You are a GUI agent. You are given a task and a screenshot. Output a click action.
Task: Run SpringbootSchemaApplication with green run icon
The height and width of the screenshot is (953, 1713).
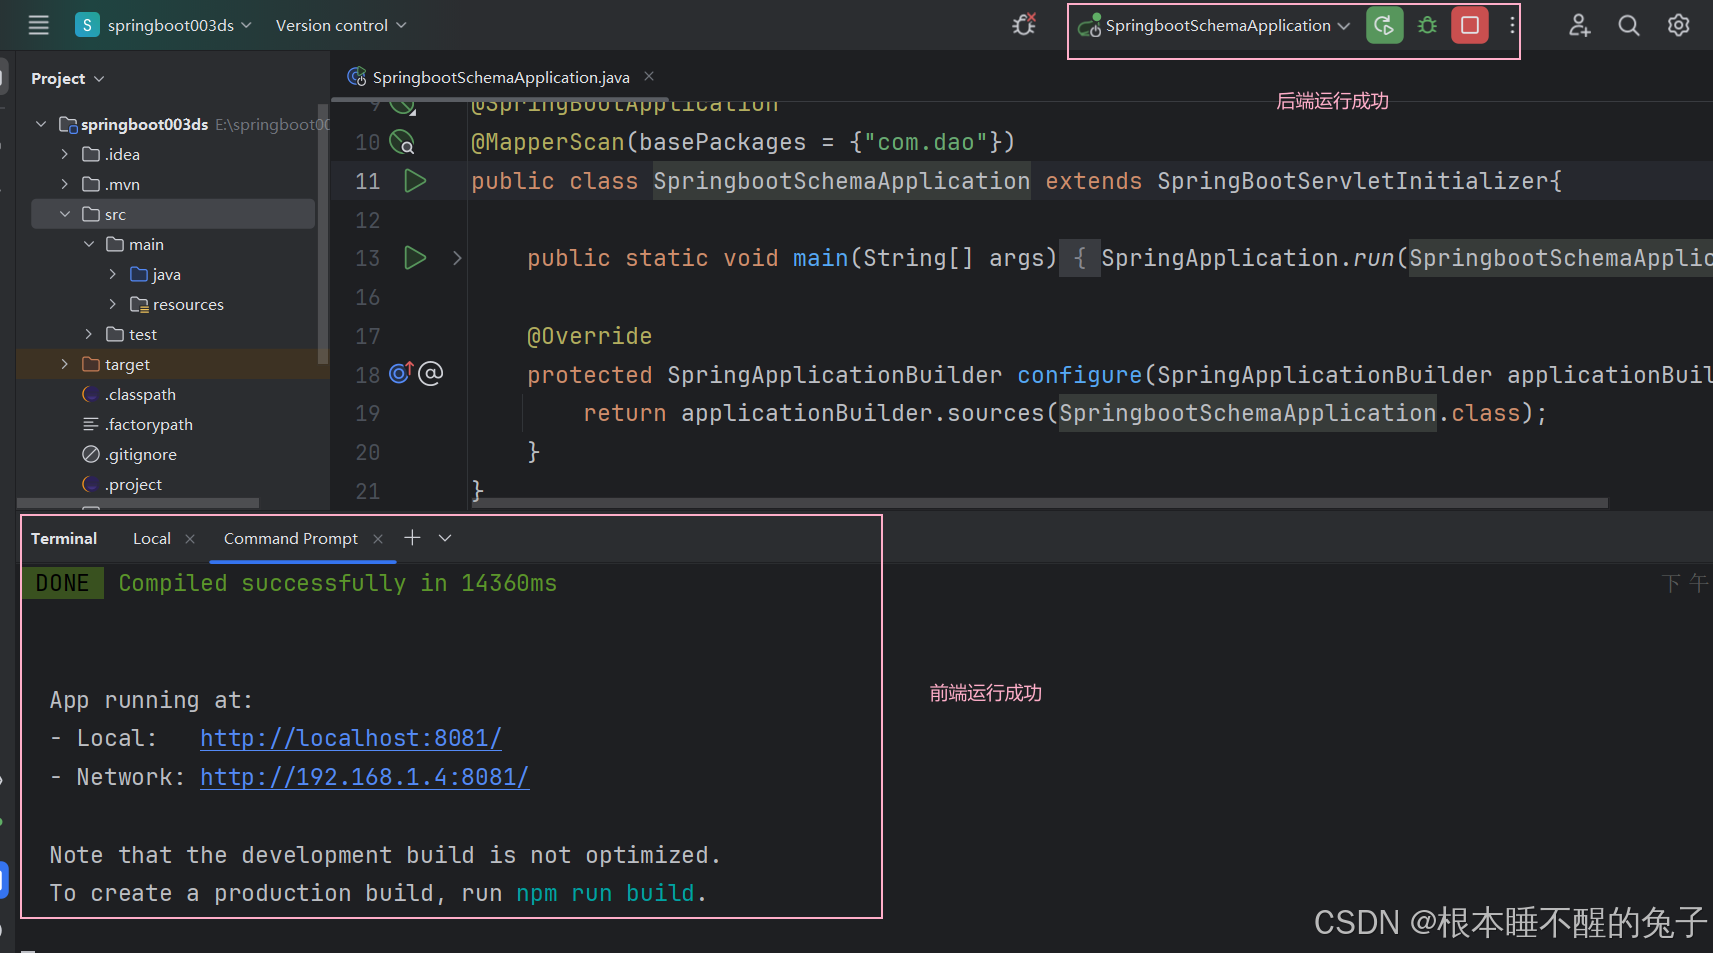pos(1384,25)
